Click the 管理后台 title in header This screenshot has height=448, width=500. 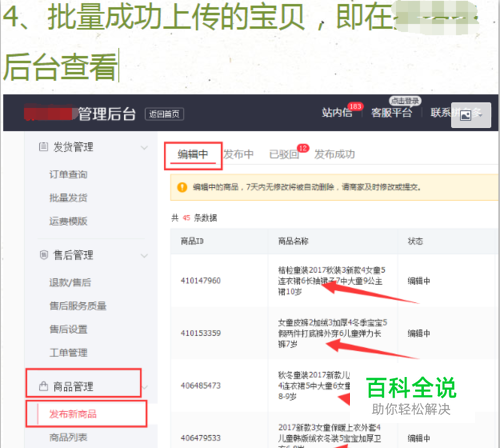(107, 114)
